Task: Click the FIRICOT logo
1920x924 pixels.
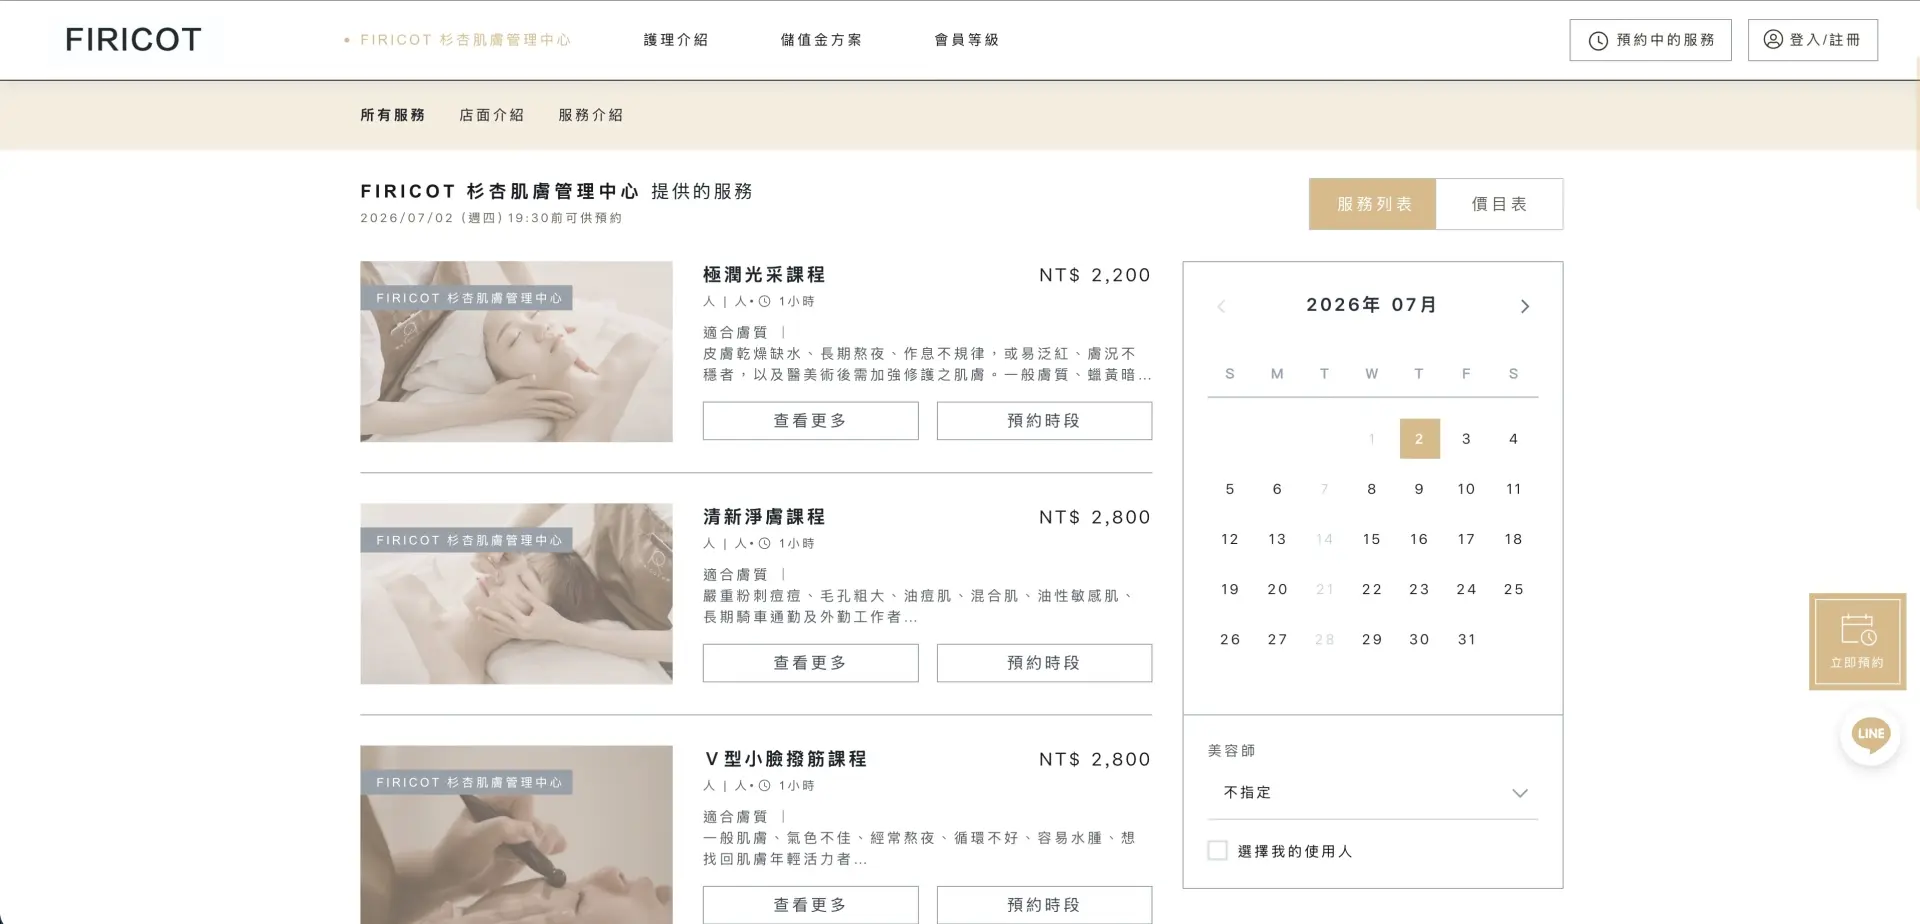Action: (133, 39)
